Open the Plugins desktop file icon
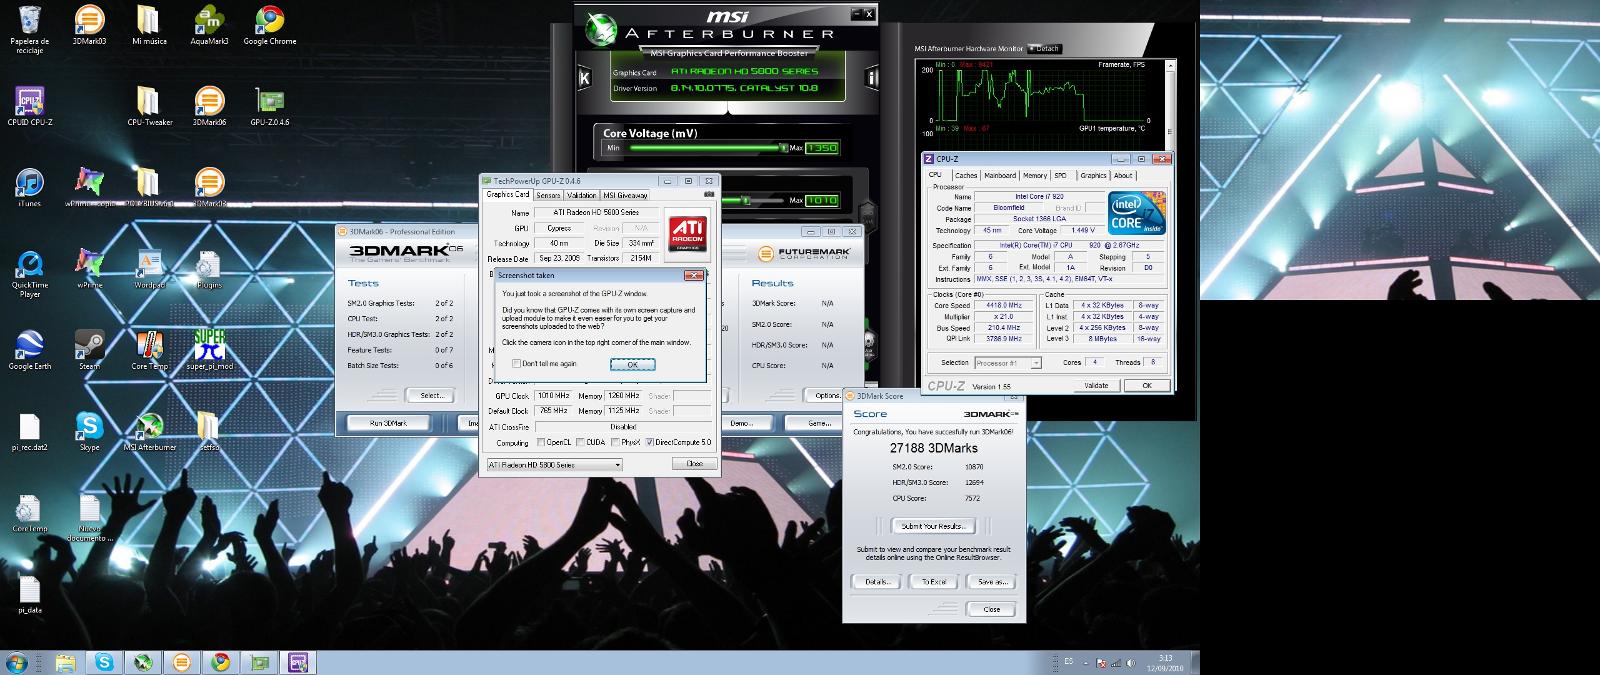This screenshot has width=1600, height=675. pos(209,269)
